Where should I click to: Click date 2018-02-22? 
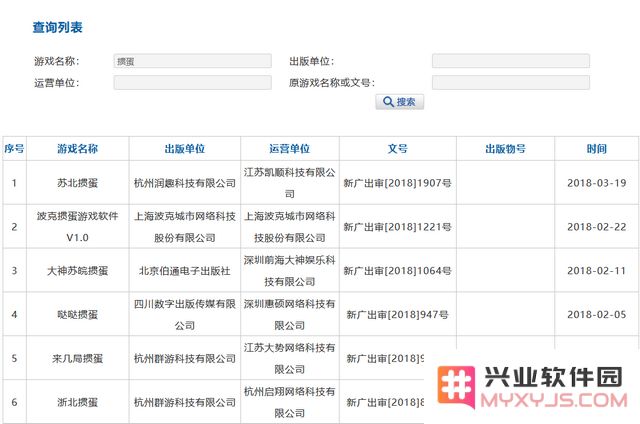597,226
